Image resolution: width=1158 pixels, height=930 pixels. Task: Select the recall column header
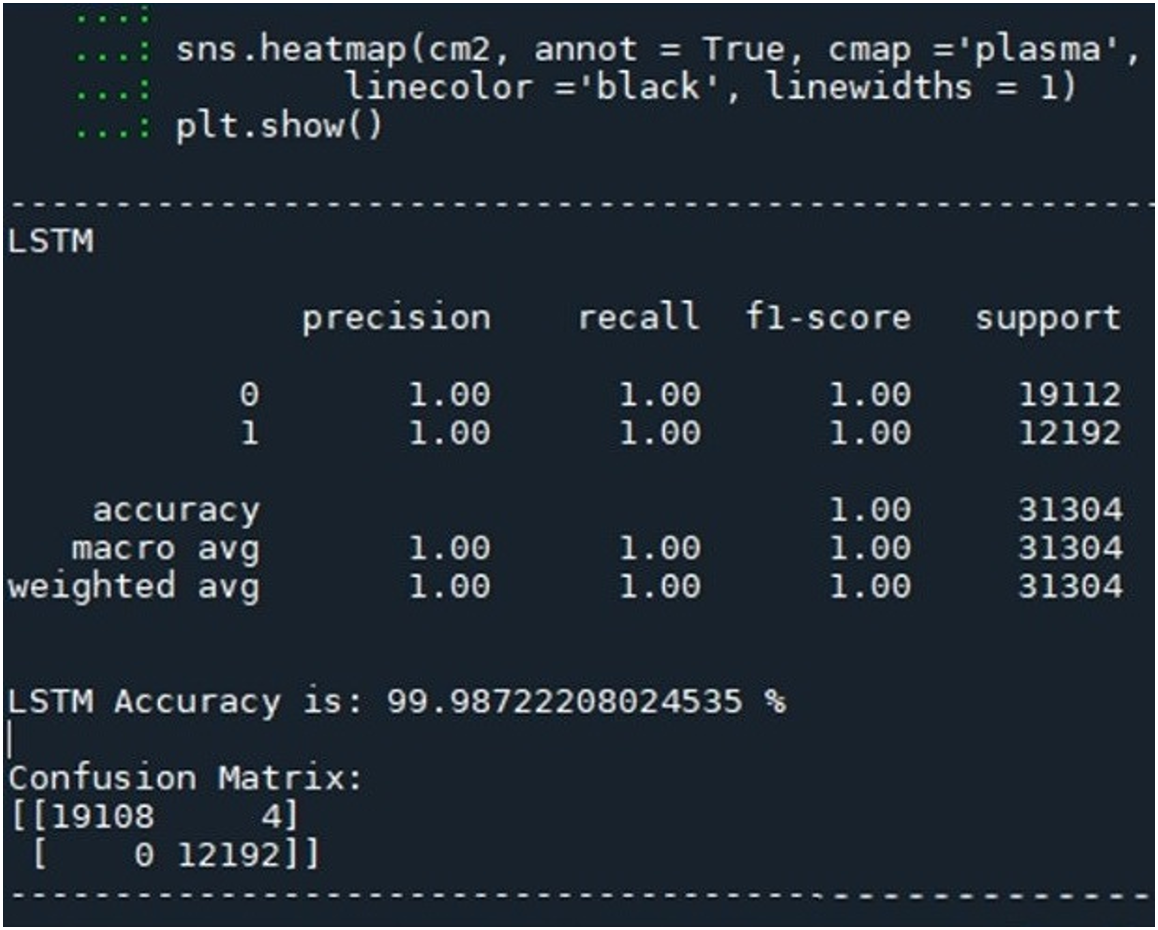pyautogui.click(x=638, y=318)
